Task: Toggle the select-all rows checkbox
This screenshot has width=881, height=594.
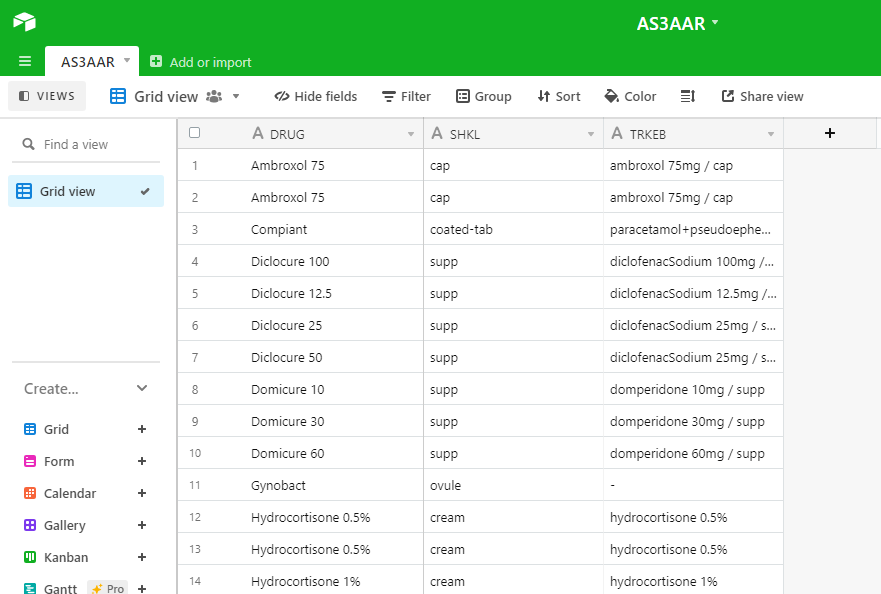Action: 194,133
